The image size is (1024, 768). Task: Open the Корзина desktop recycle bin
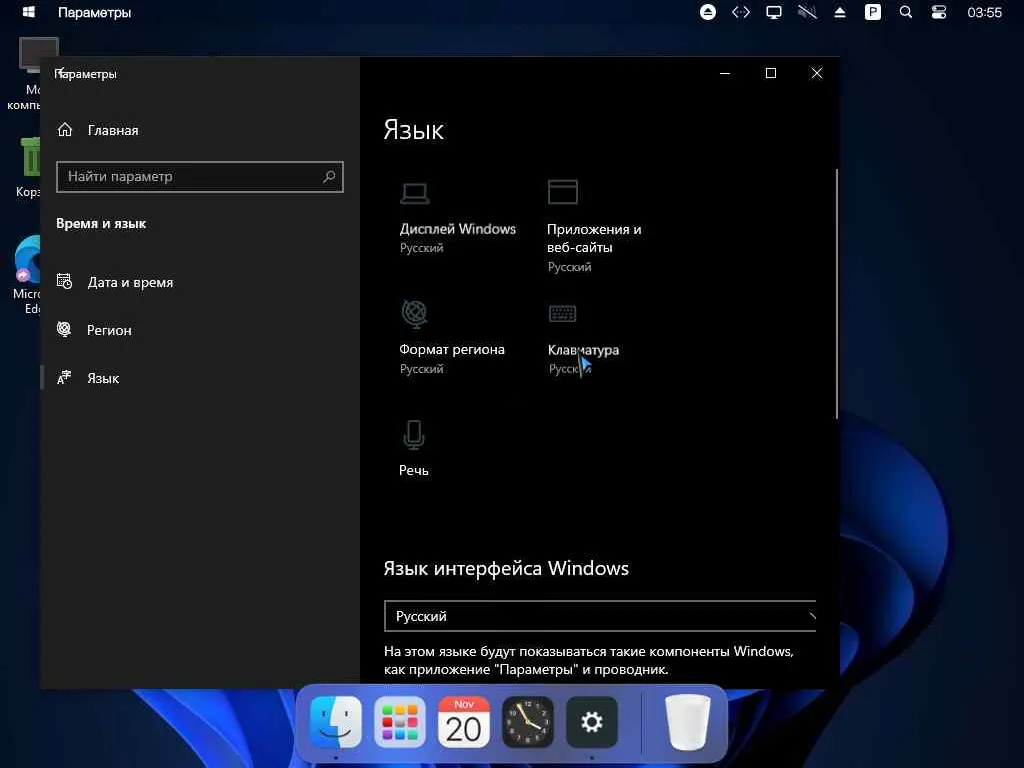click(27, 167)
